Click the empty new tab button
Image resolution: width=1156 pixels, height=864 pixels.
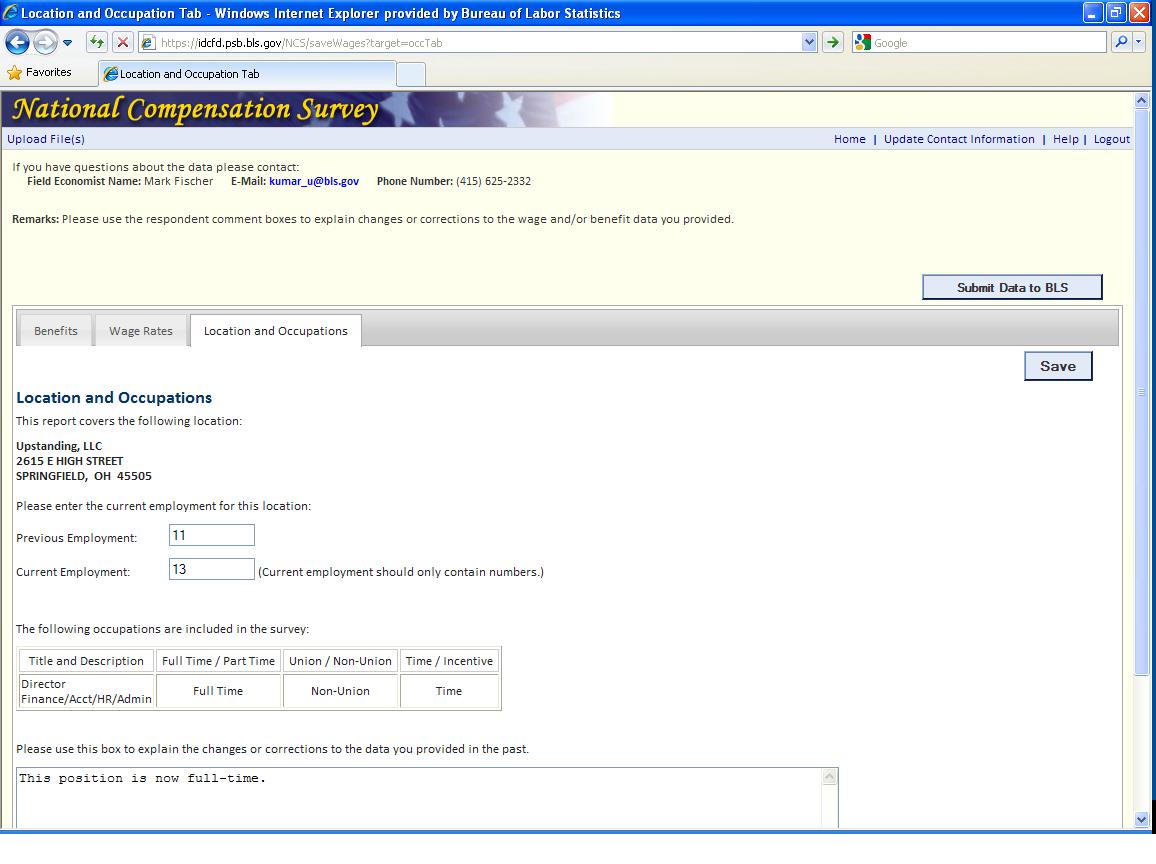(x=411, y=74)
